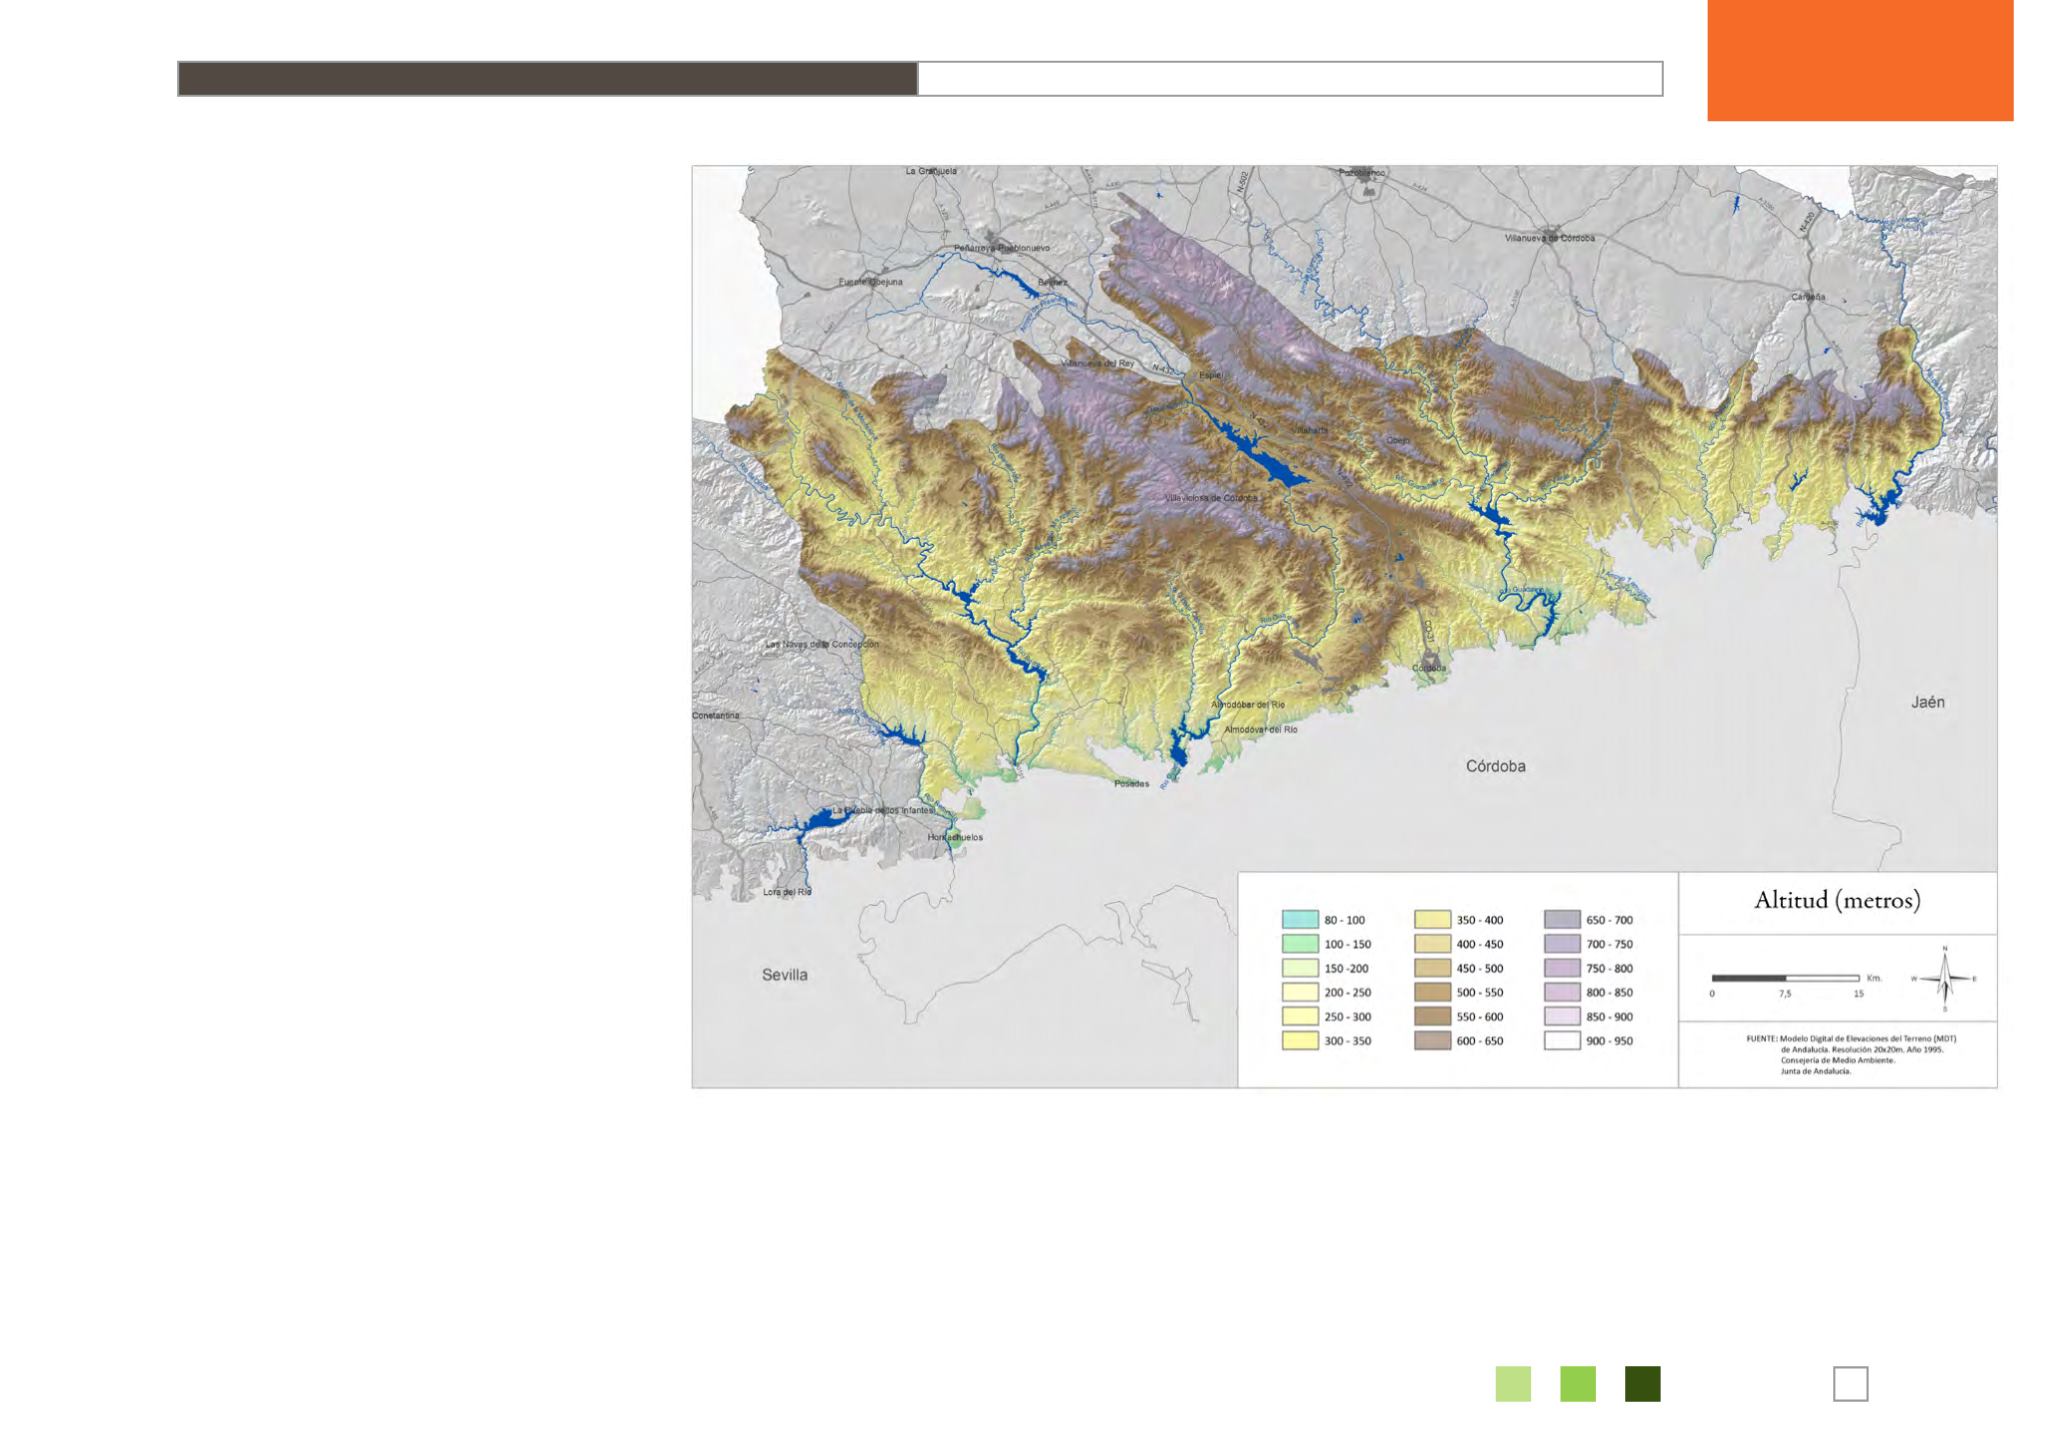Pick the 600 - 650 legend swatch
This screenshot has width=2060, height=1454.
[1432, 1040]
